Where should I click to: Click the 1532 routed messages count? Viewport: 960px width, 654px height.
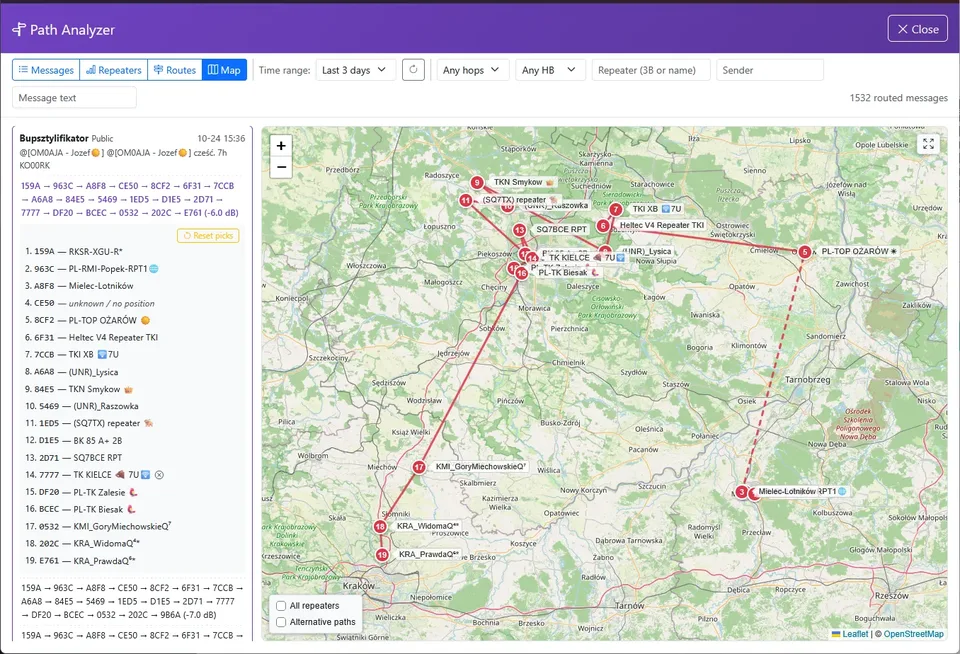(x=898, y=98)
